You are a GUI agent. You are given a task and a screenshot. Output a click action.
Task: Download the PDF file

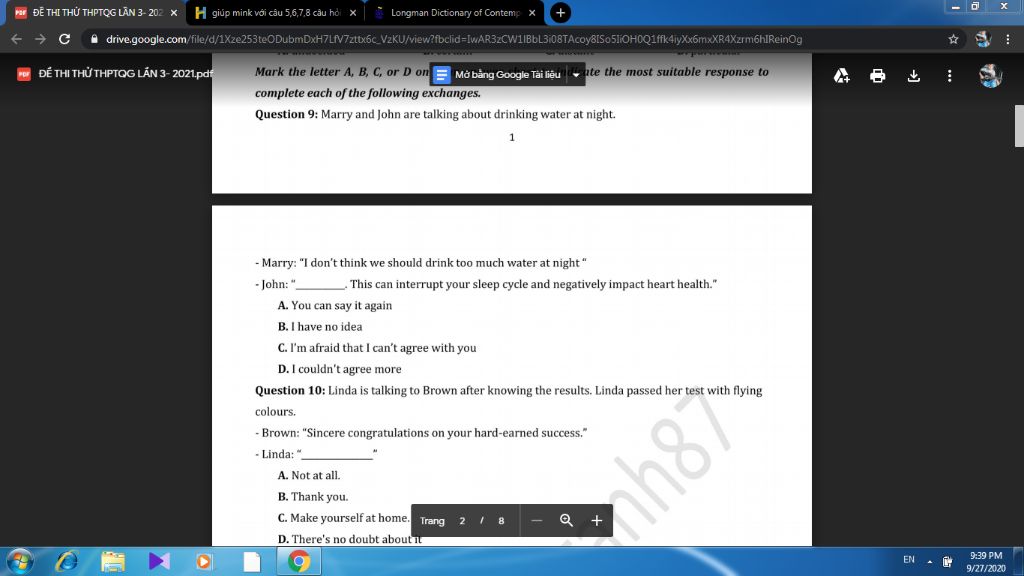[x=913, y=76]
